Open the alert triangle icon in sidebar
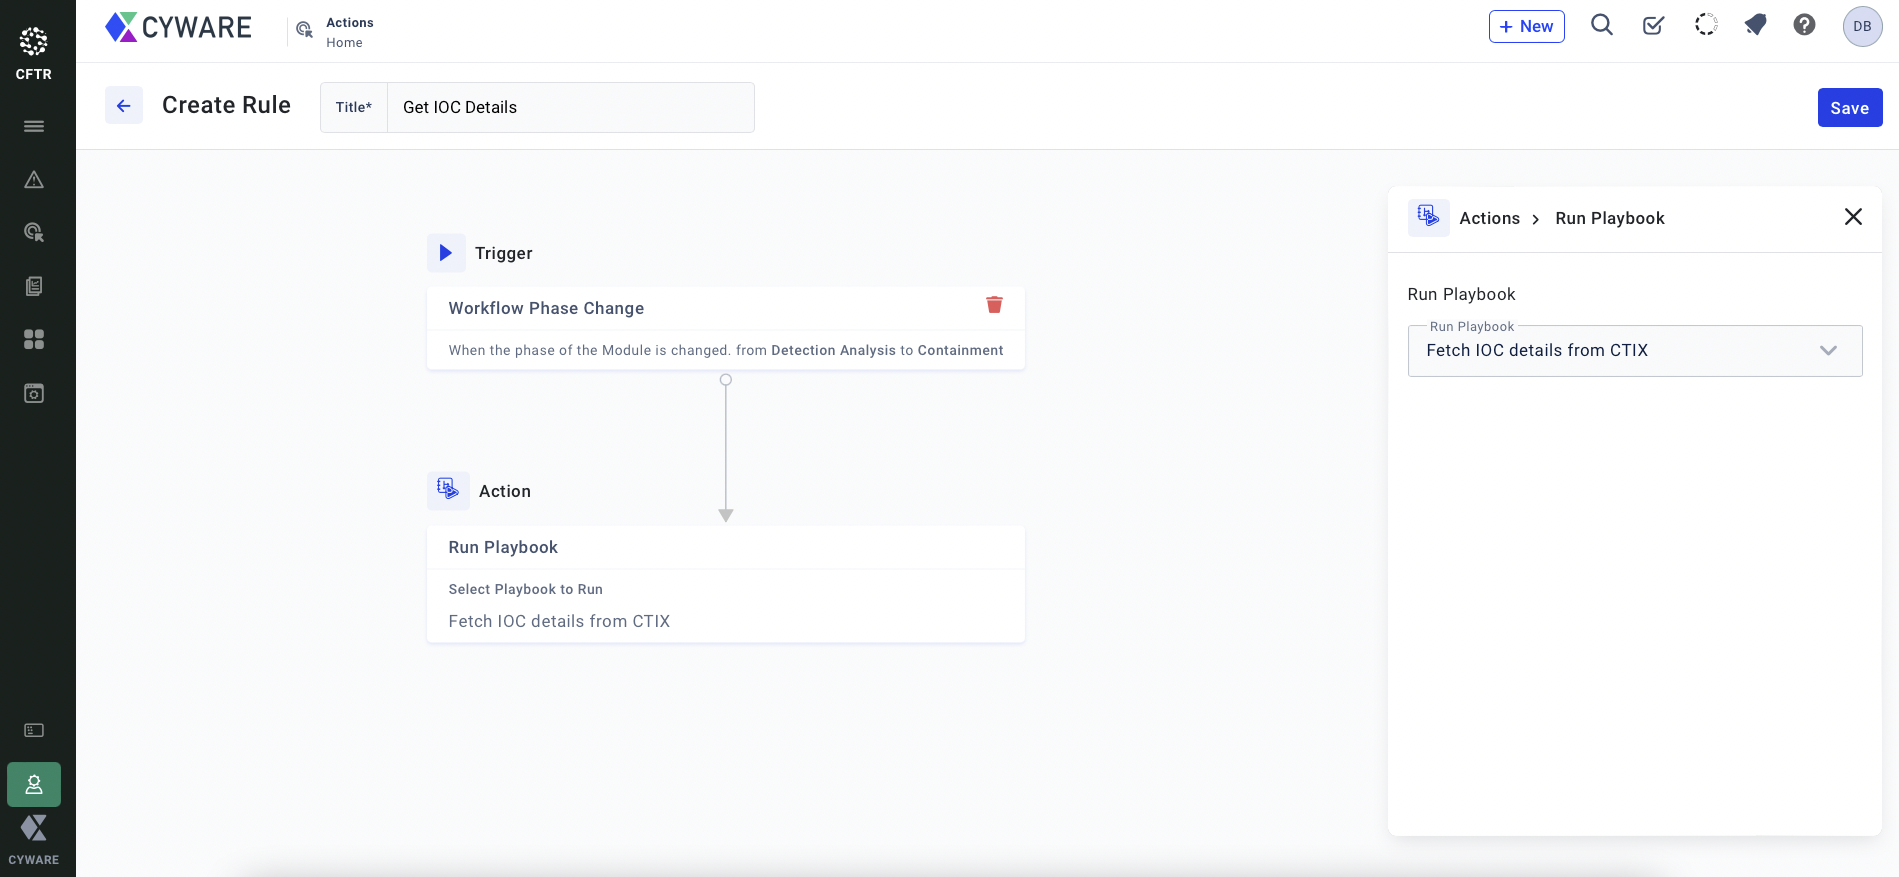Screen dimensions: 1899x877 34,180
